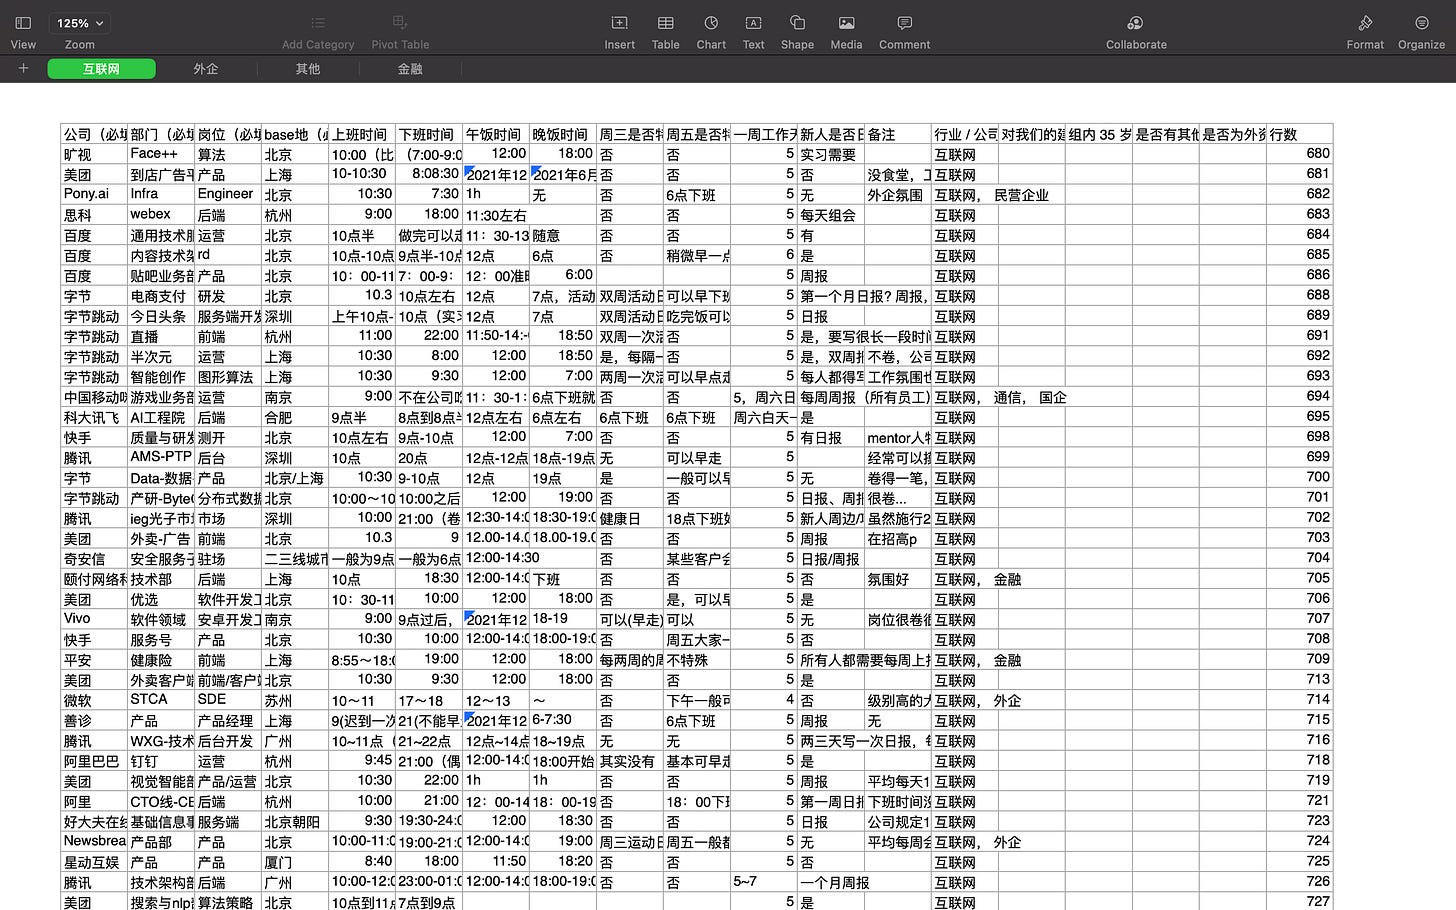The width and height of the screenshot is (1456, 910).
Task: Switch to the 金融 sheet tab
Action: click(x=410, y=69)
